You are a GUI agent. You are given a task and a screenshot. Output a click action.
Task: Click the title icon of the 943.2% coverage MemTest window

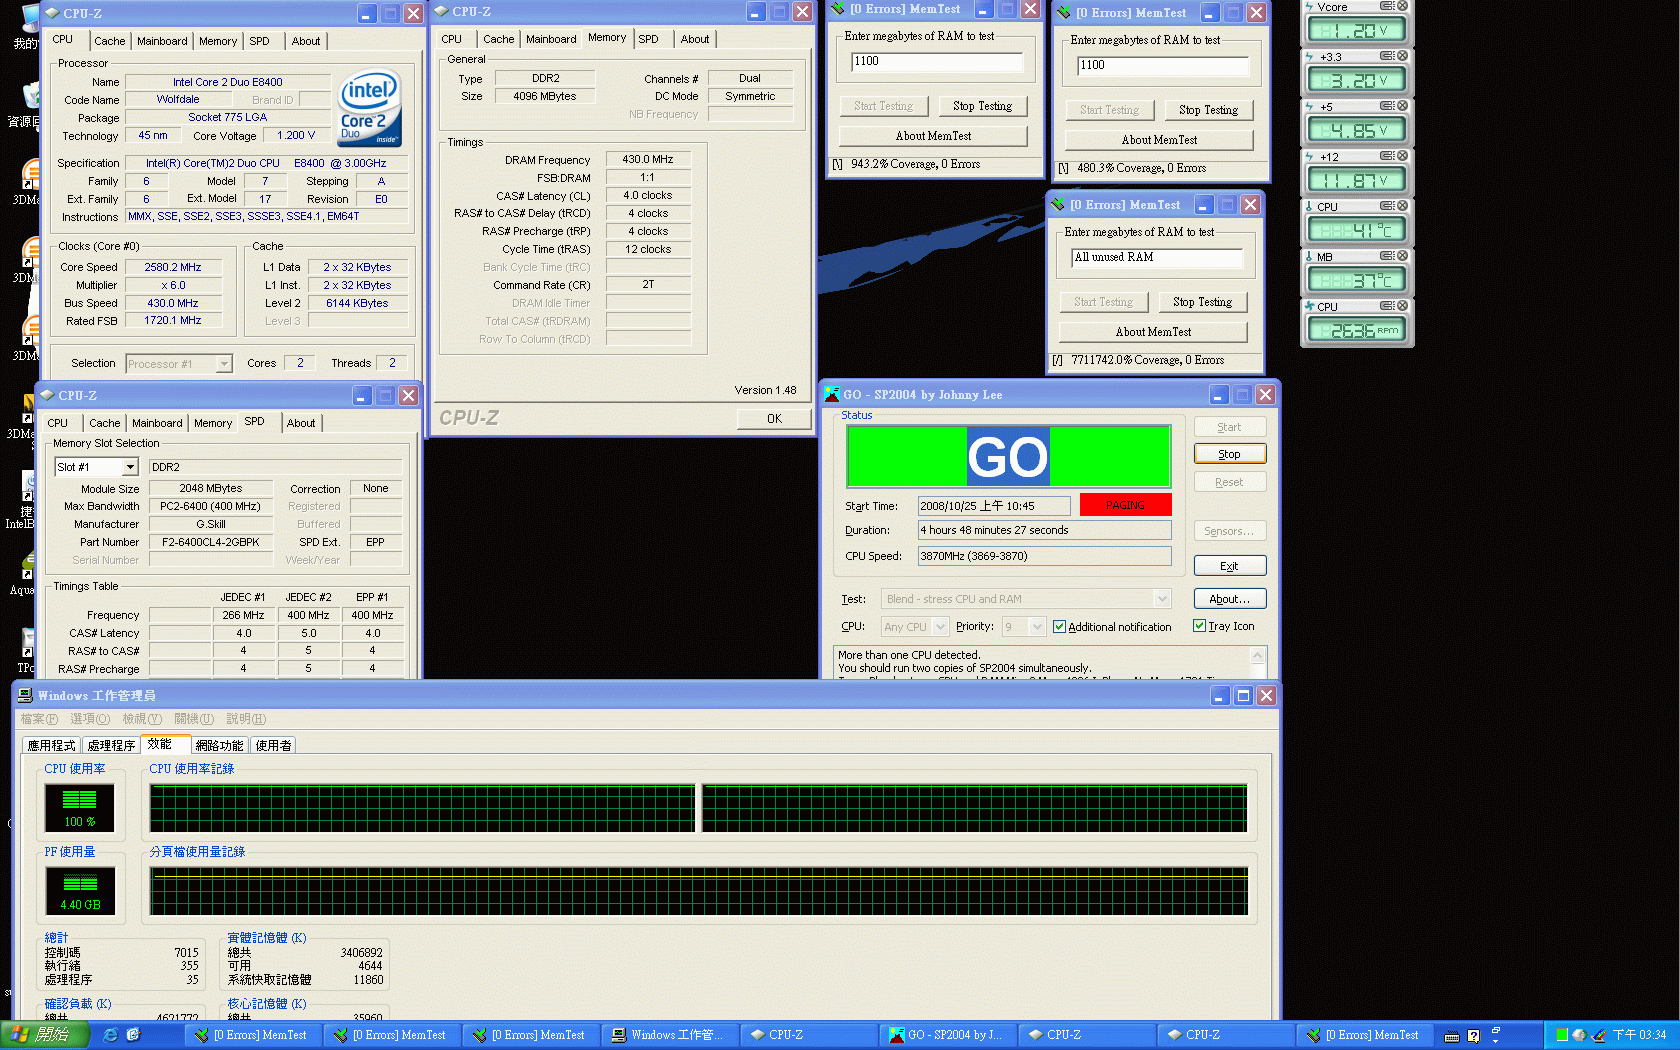838,10
